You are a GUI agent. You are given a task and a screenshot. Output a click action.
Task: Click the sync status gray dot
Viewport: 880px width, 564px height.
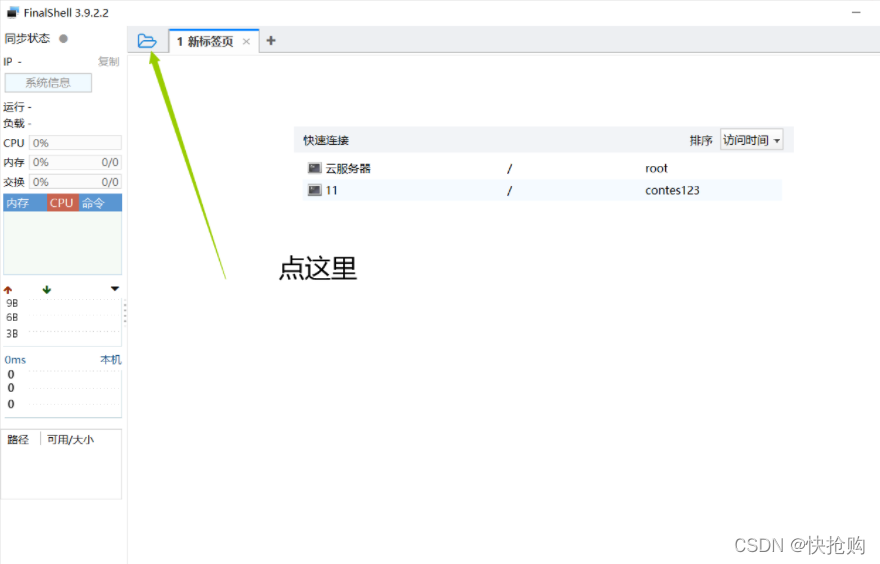tap(63, 39)
